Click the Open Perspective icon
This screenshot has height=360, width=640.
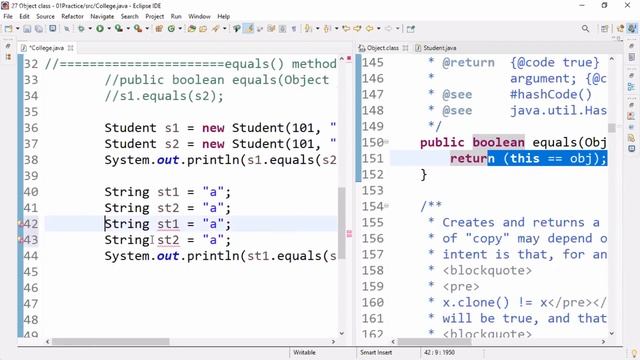604,29
